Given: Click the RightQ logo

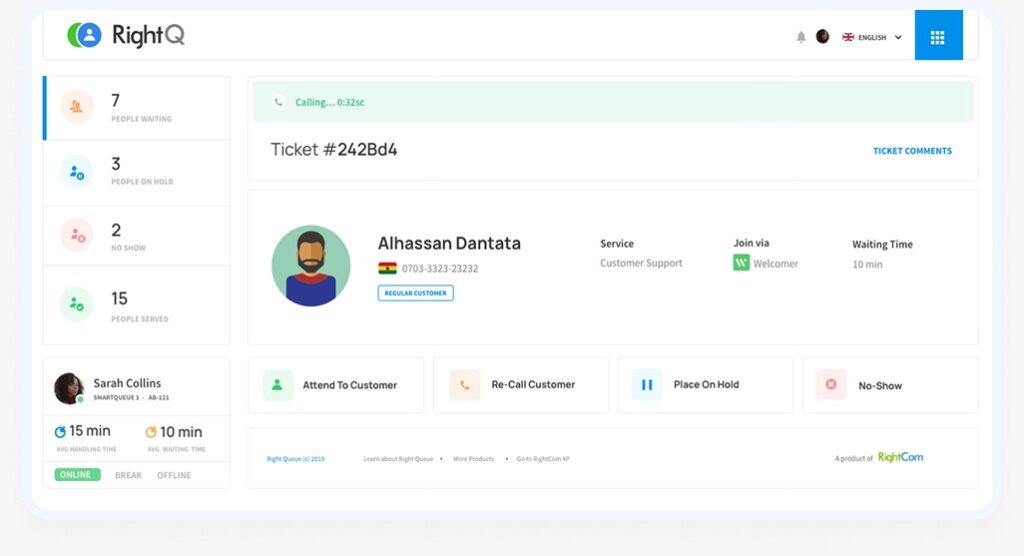Looking at the screenshot, I should (x=127, y=36).
